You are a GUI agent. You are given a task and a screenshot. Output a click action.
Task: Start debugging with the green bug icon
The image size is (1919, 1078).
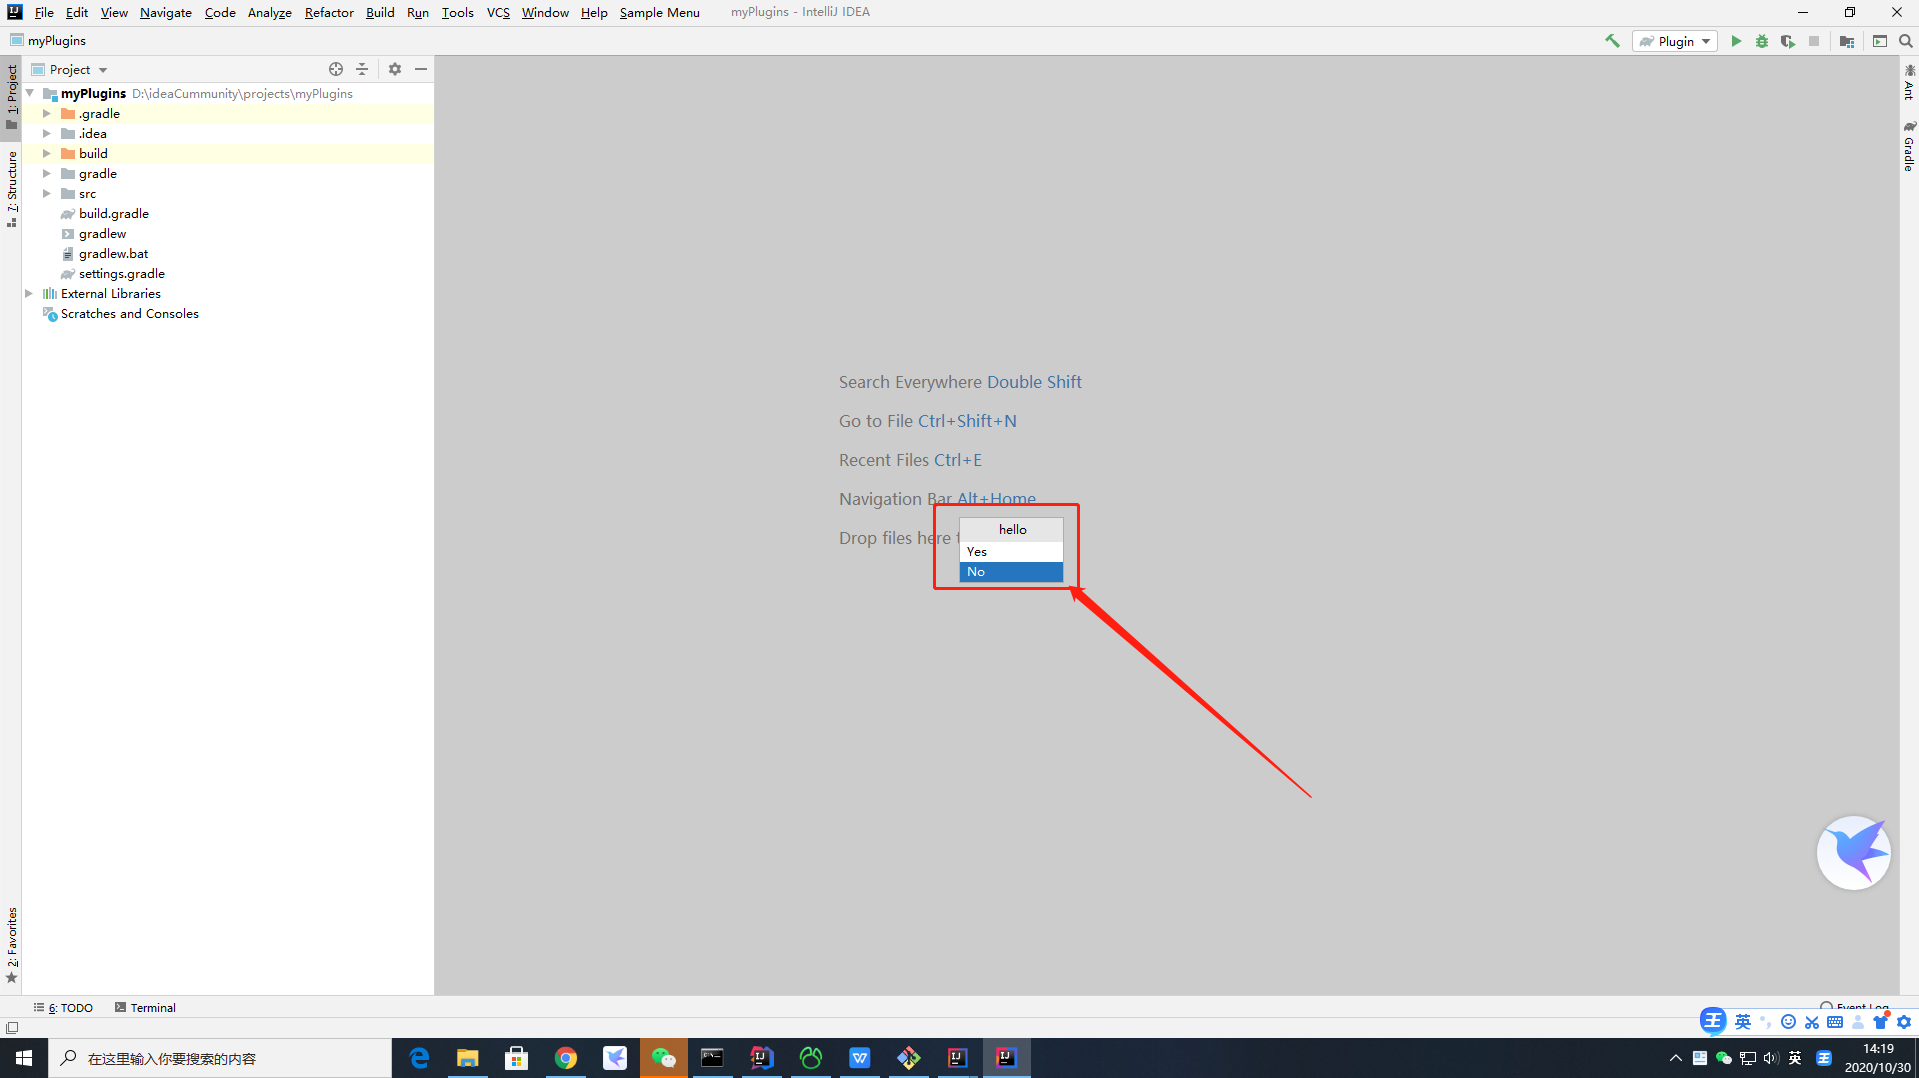tap(1762, 41)
